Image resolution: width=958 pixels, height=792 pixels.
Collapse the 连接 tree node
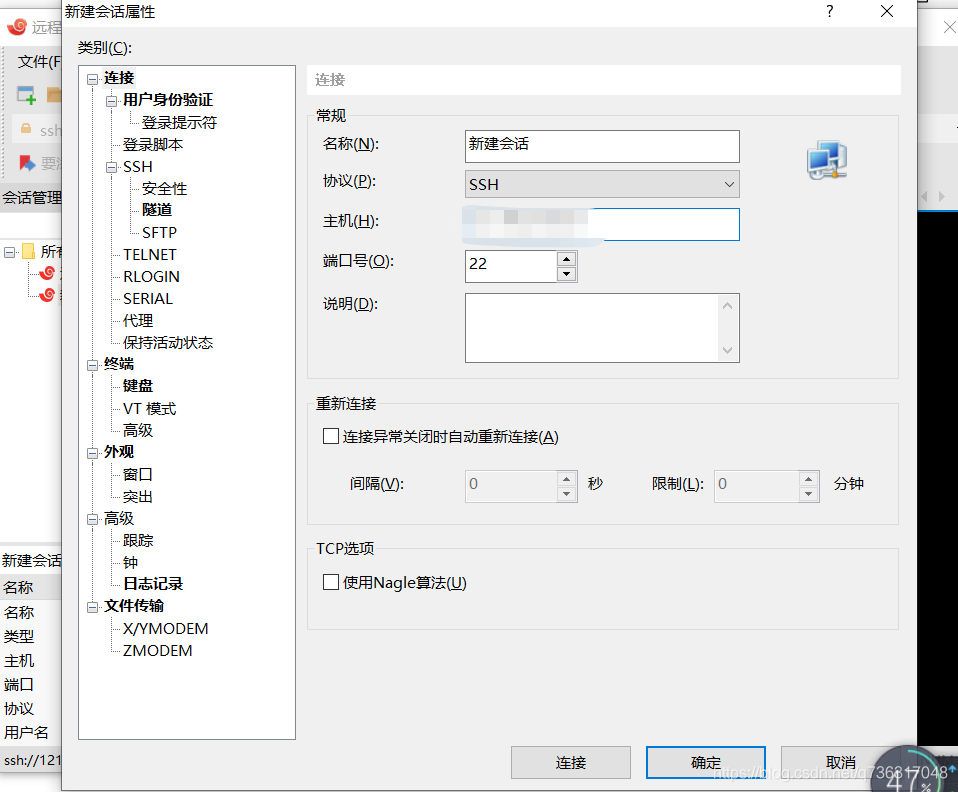(x=92, y=79)
